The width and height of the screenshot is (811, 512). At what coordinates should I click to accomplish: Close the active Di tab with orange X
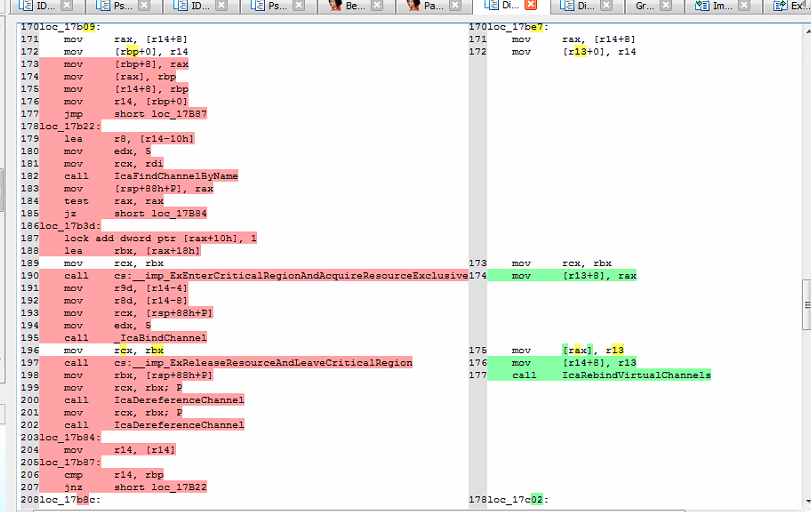coord(532,7)
